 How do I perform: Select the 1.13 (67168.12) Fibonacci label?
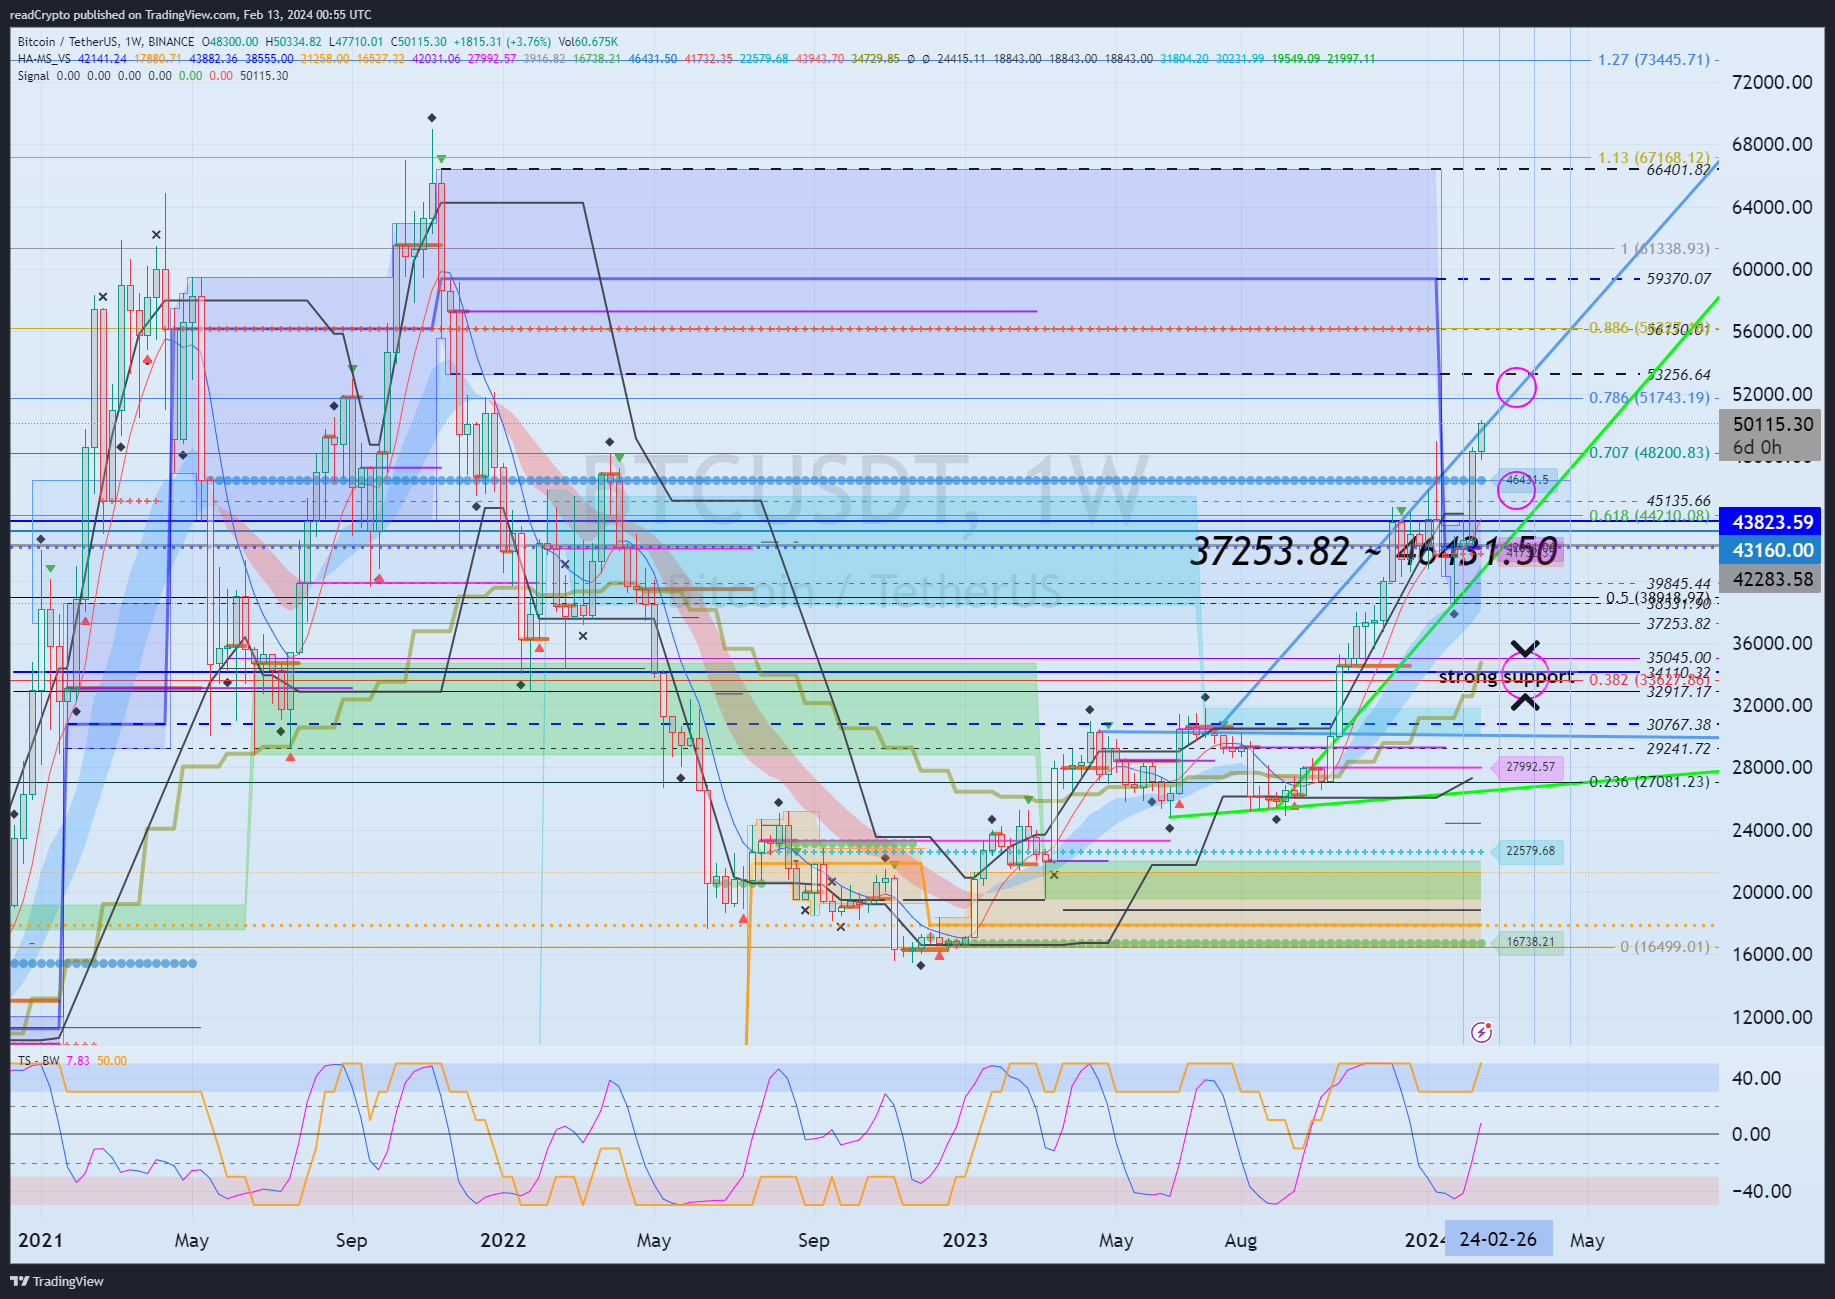(1654, 158)
